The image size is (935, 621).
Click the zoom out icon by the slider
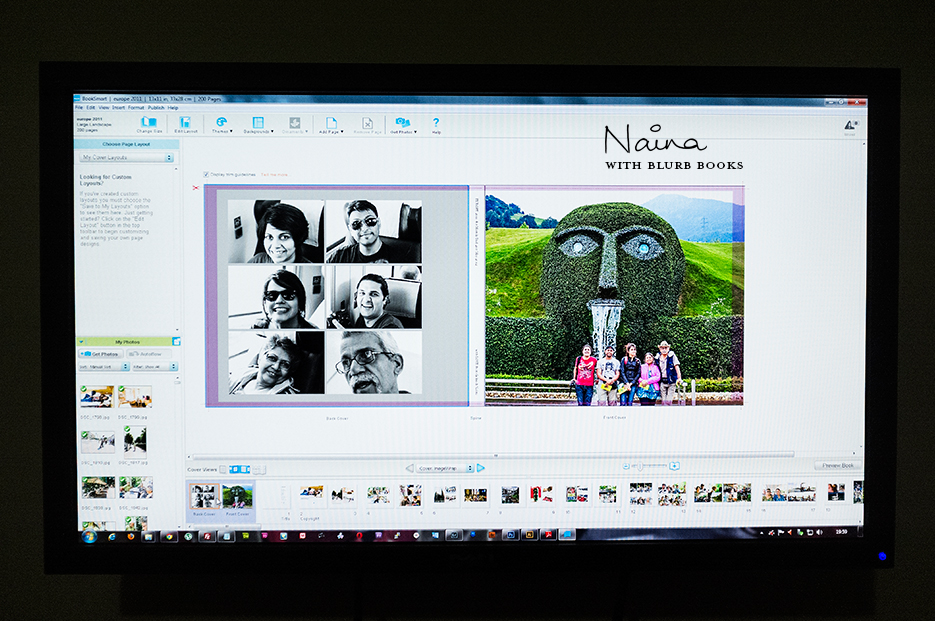[x=626, y=466]
